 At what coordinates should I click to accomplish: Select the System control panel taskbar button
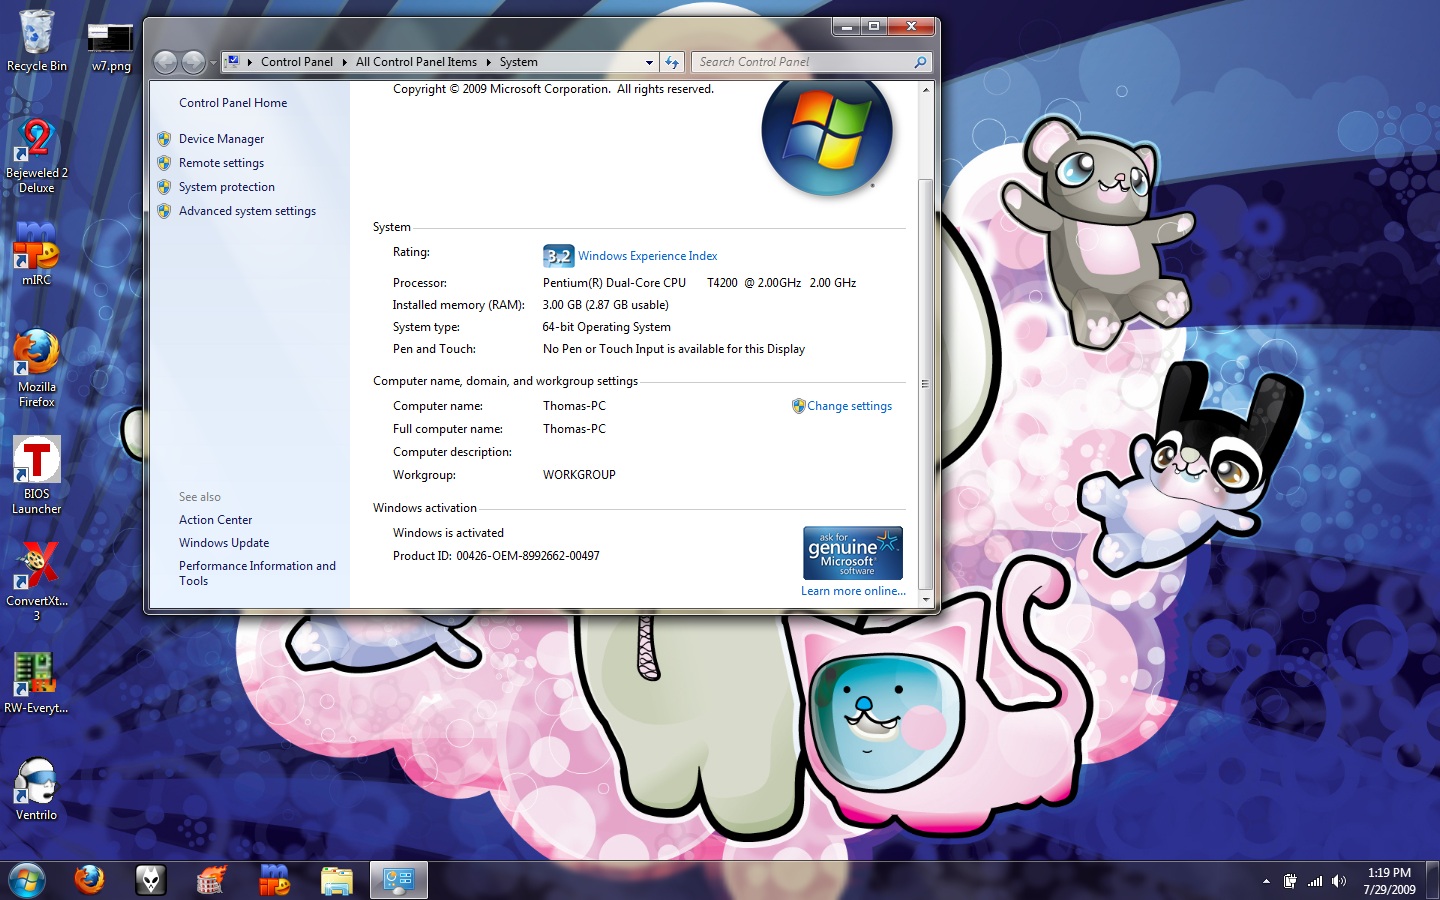click(399, 880)
